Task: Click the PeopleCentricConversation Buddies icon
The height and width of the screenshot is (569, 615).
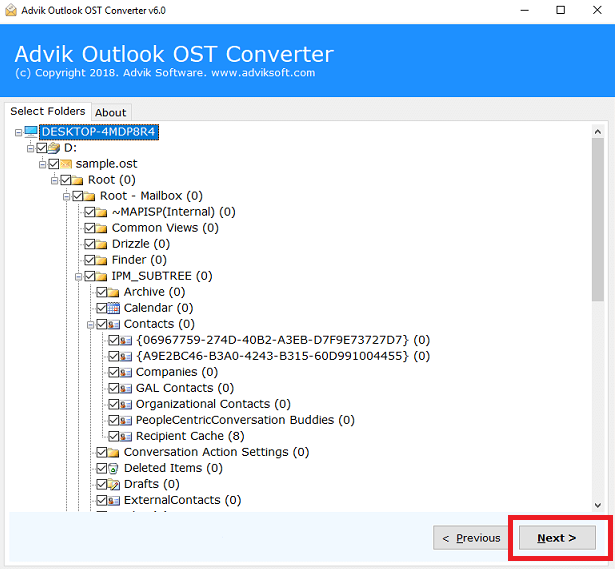Action: (126, 420)
